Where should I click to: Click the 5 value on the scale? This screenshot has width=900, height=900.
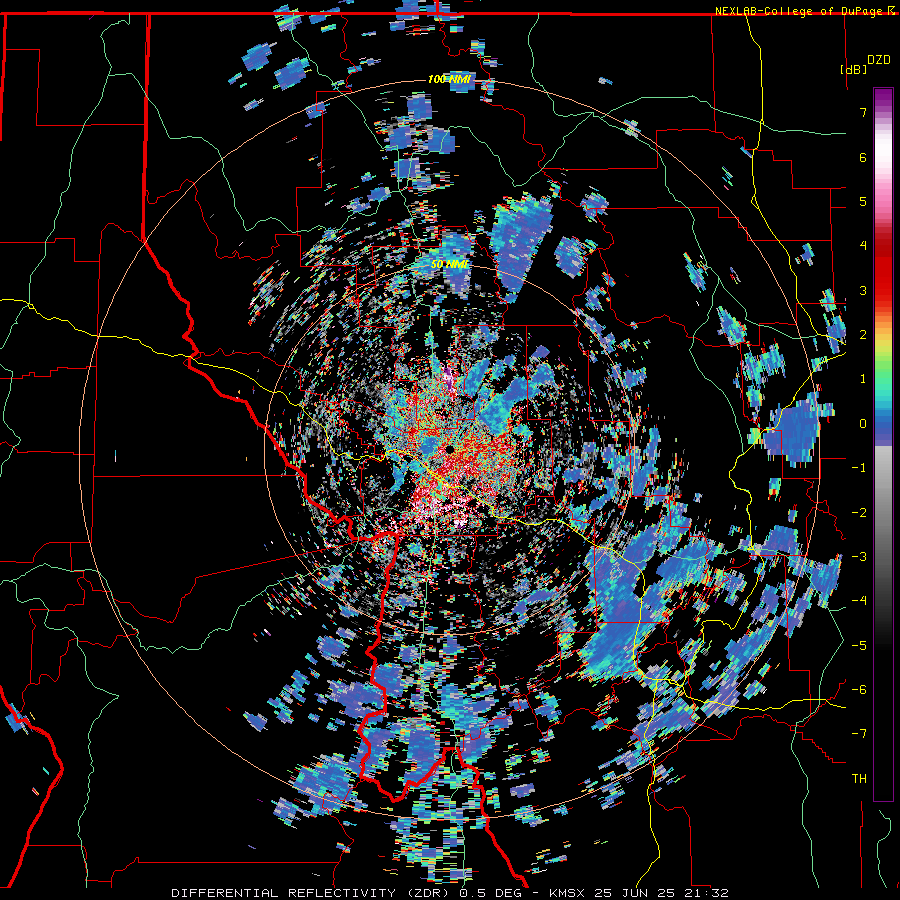[x=863, y=201]
